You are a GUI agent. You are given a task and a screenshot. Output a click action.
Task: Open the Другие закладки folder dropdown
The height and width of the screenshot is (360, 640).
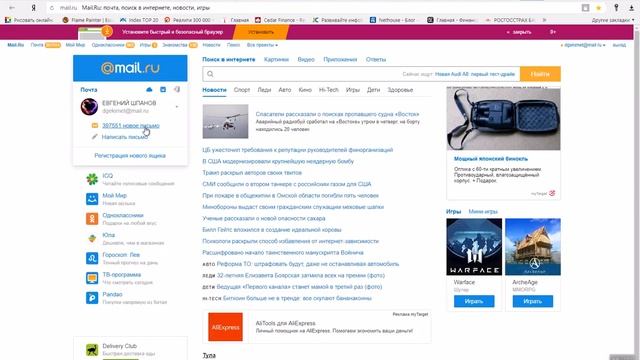tap(613, 20)
